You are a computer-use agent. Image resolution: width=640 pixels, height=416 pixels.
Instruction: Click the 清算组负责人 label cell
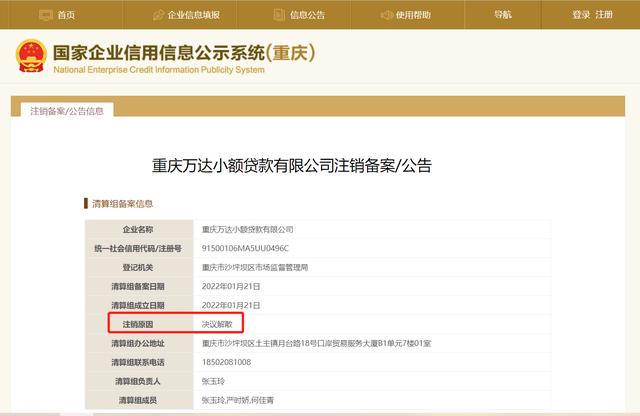point(139,381)
